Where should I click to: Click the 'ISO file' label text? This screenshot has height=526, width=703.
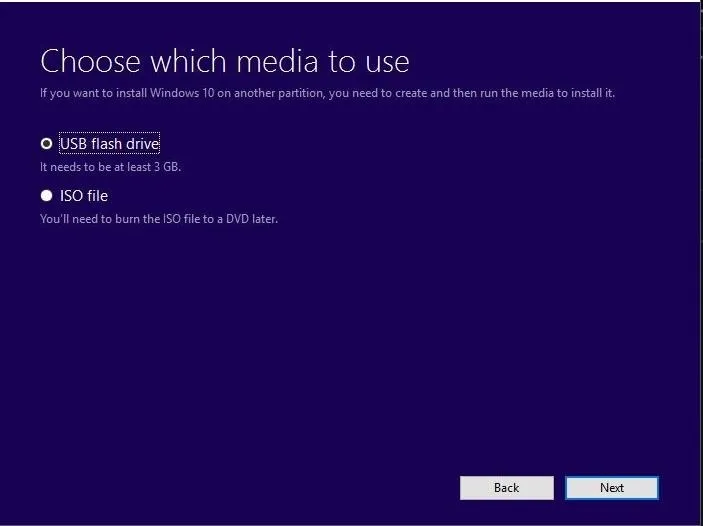click(84, 196)
